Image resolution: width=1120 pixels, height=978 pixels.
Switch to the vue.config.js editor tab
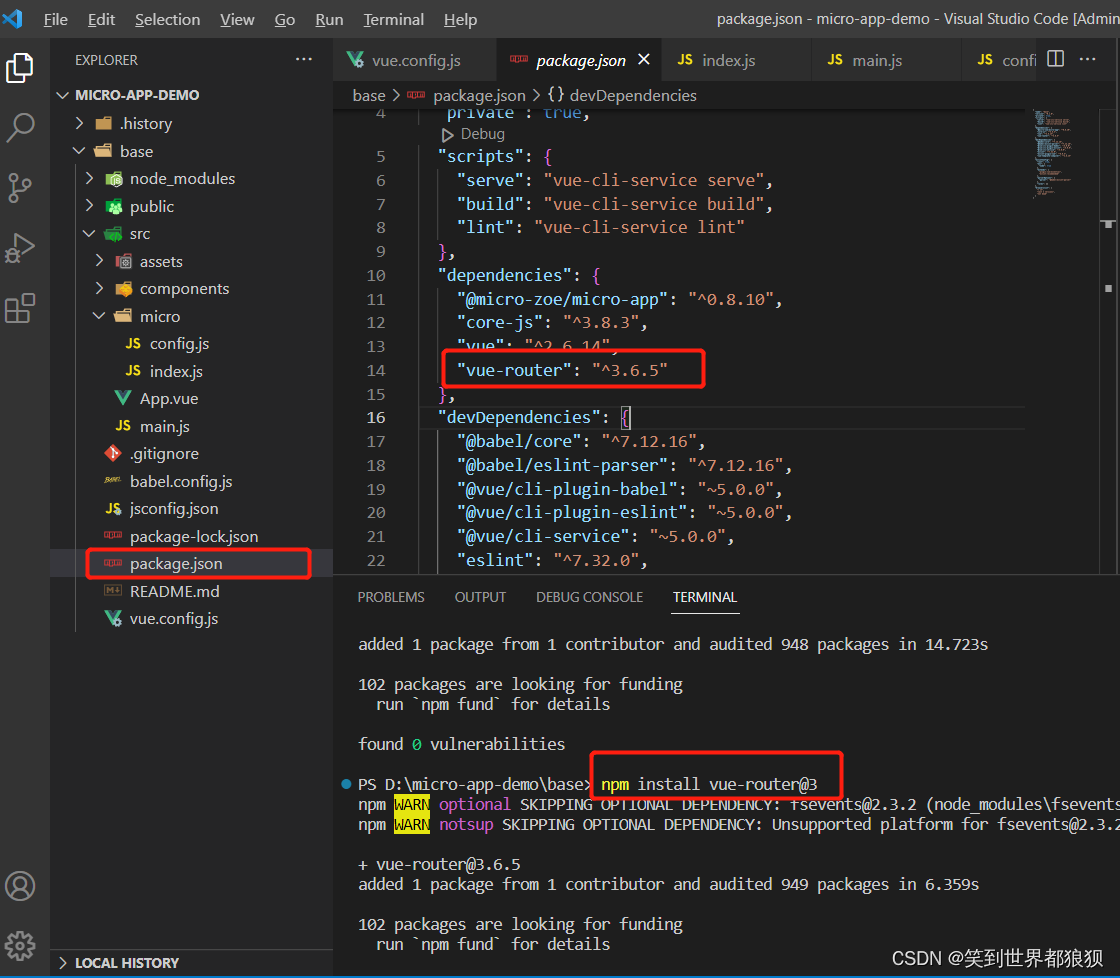pyautogui.click(x=415, y=60)
